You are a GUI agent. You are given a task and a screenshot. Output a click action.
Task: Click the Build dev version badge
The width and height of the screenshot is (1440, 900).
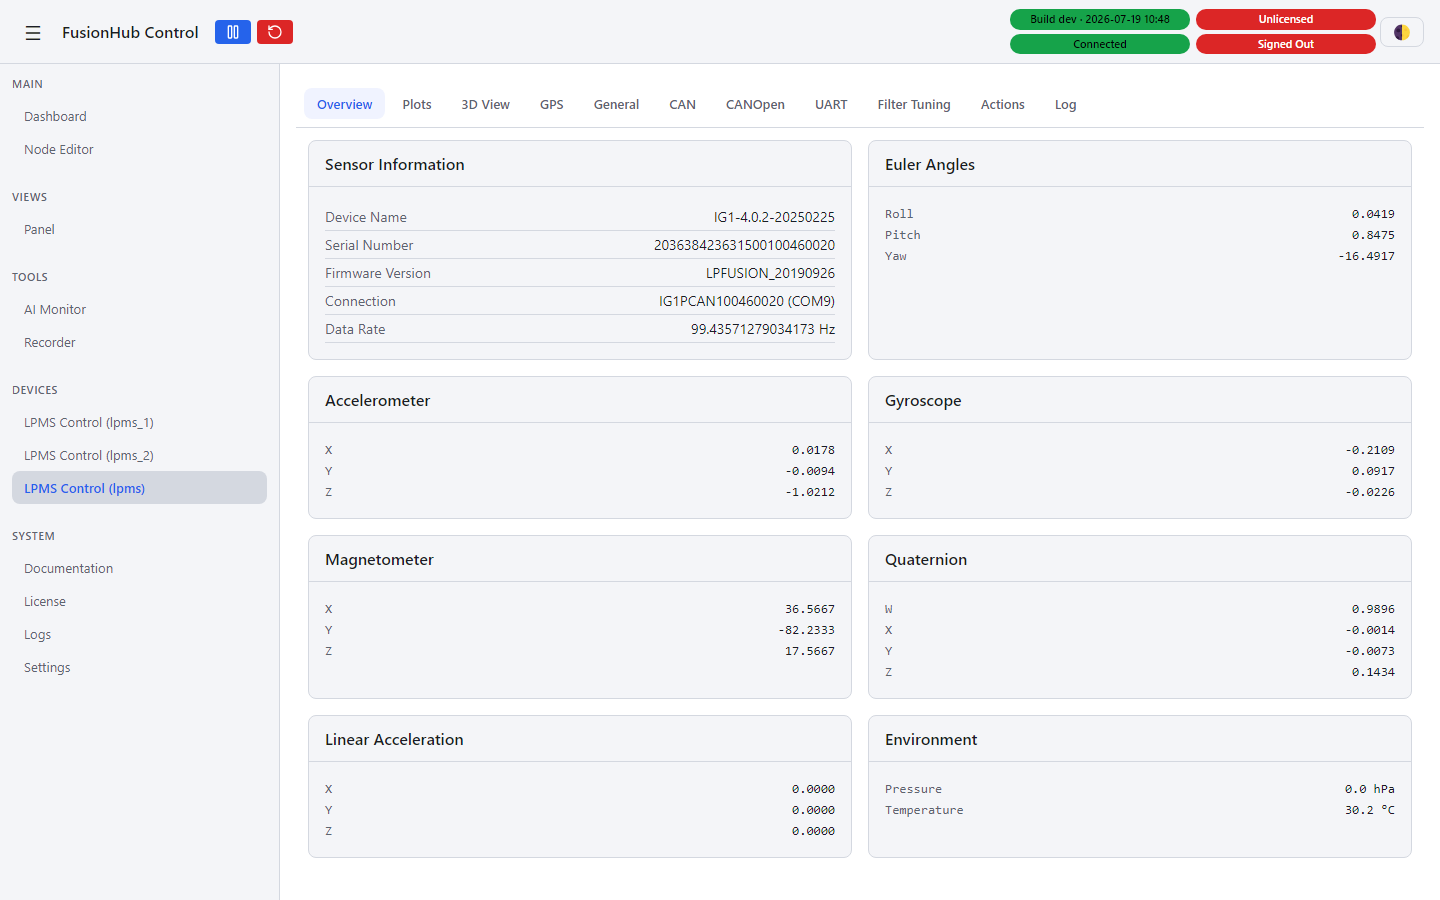1100,19
